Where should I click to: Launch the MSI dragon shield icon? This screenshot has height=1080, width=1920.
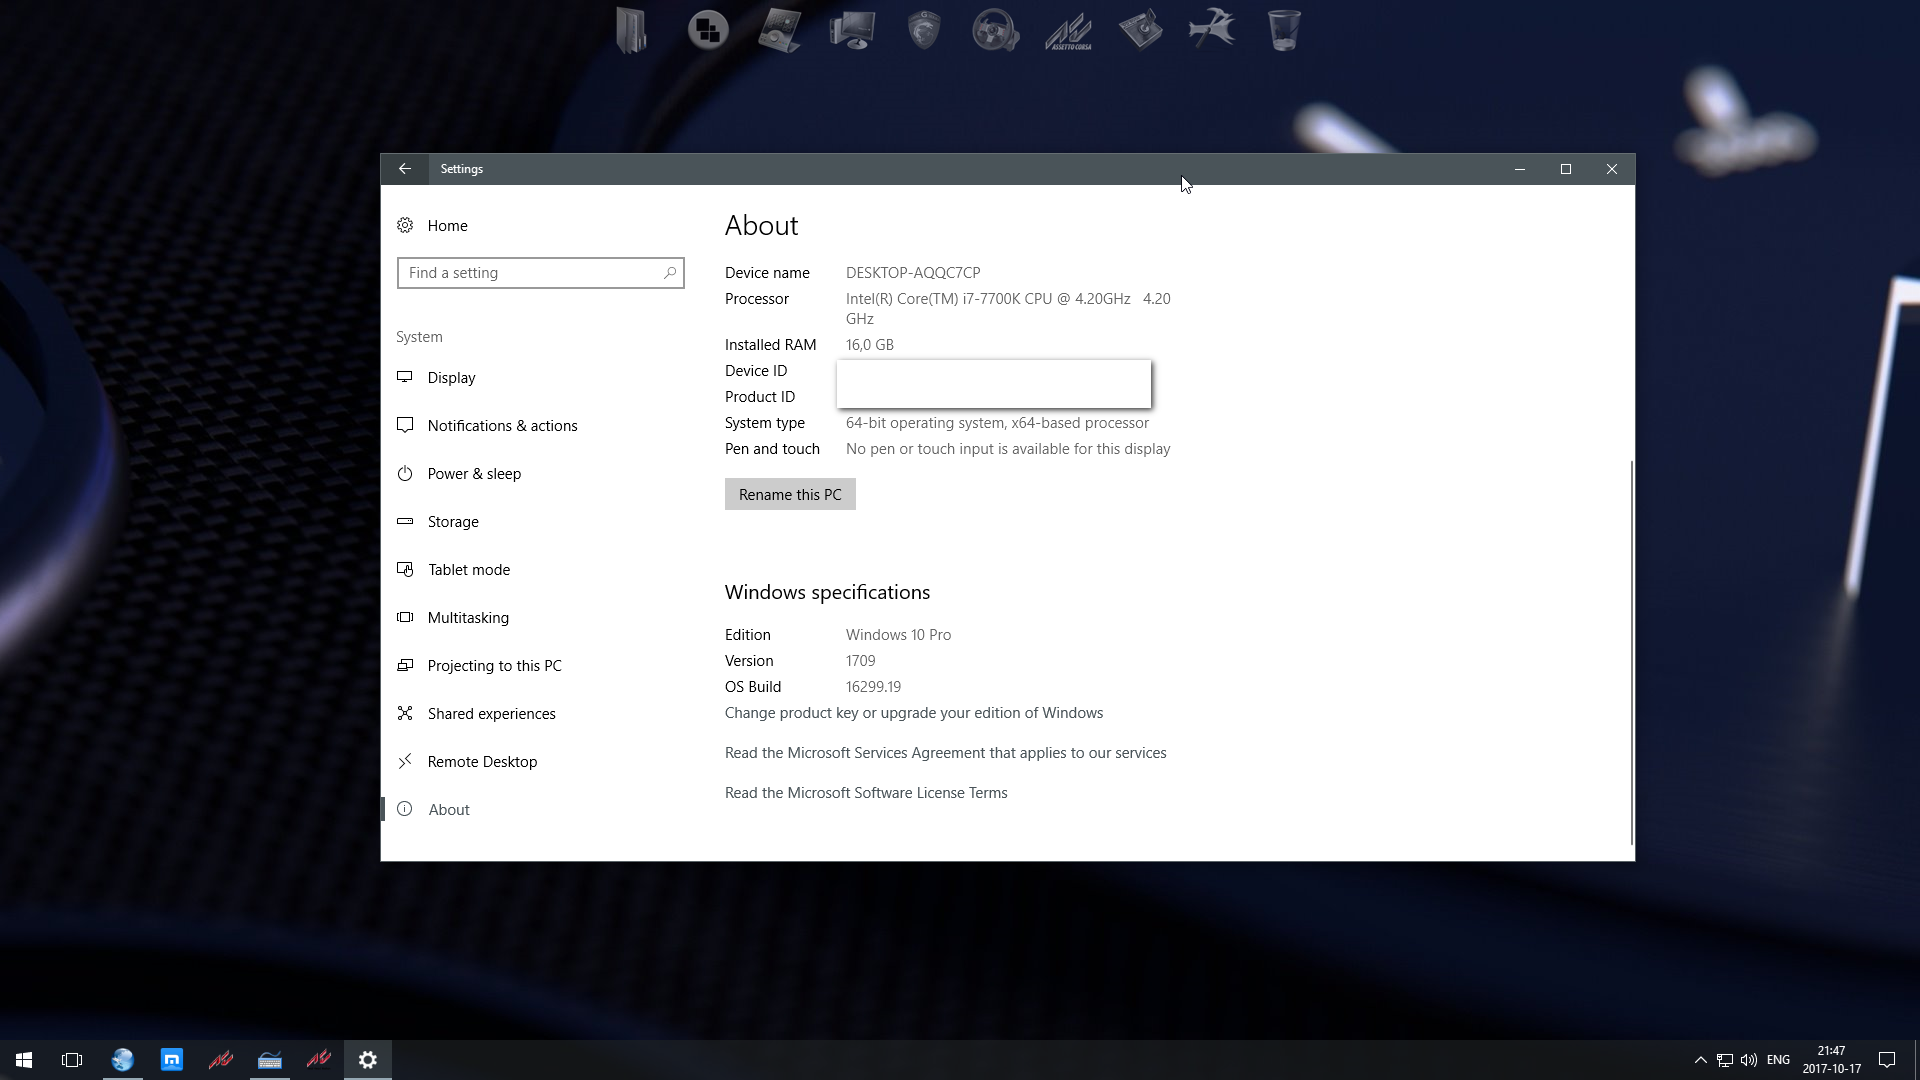(x=923, y=30)
